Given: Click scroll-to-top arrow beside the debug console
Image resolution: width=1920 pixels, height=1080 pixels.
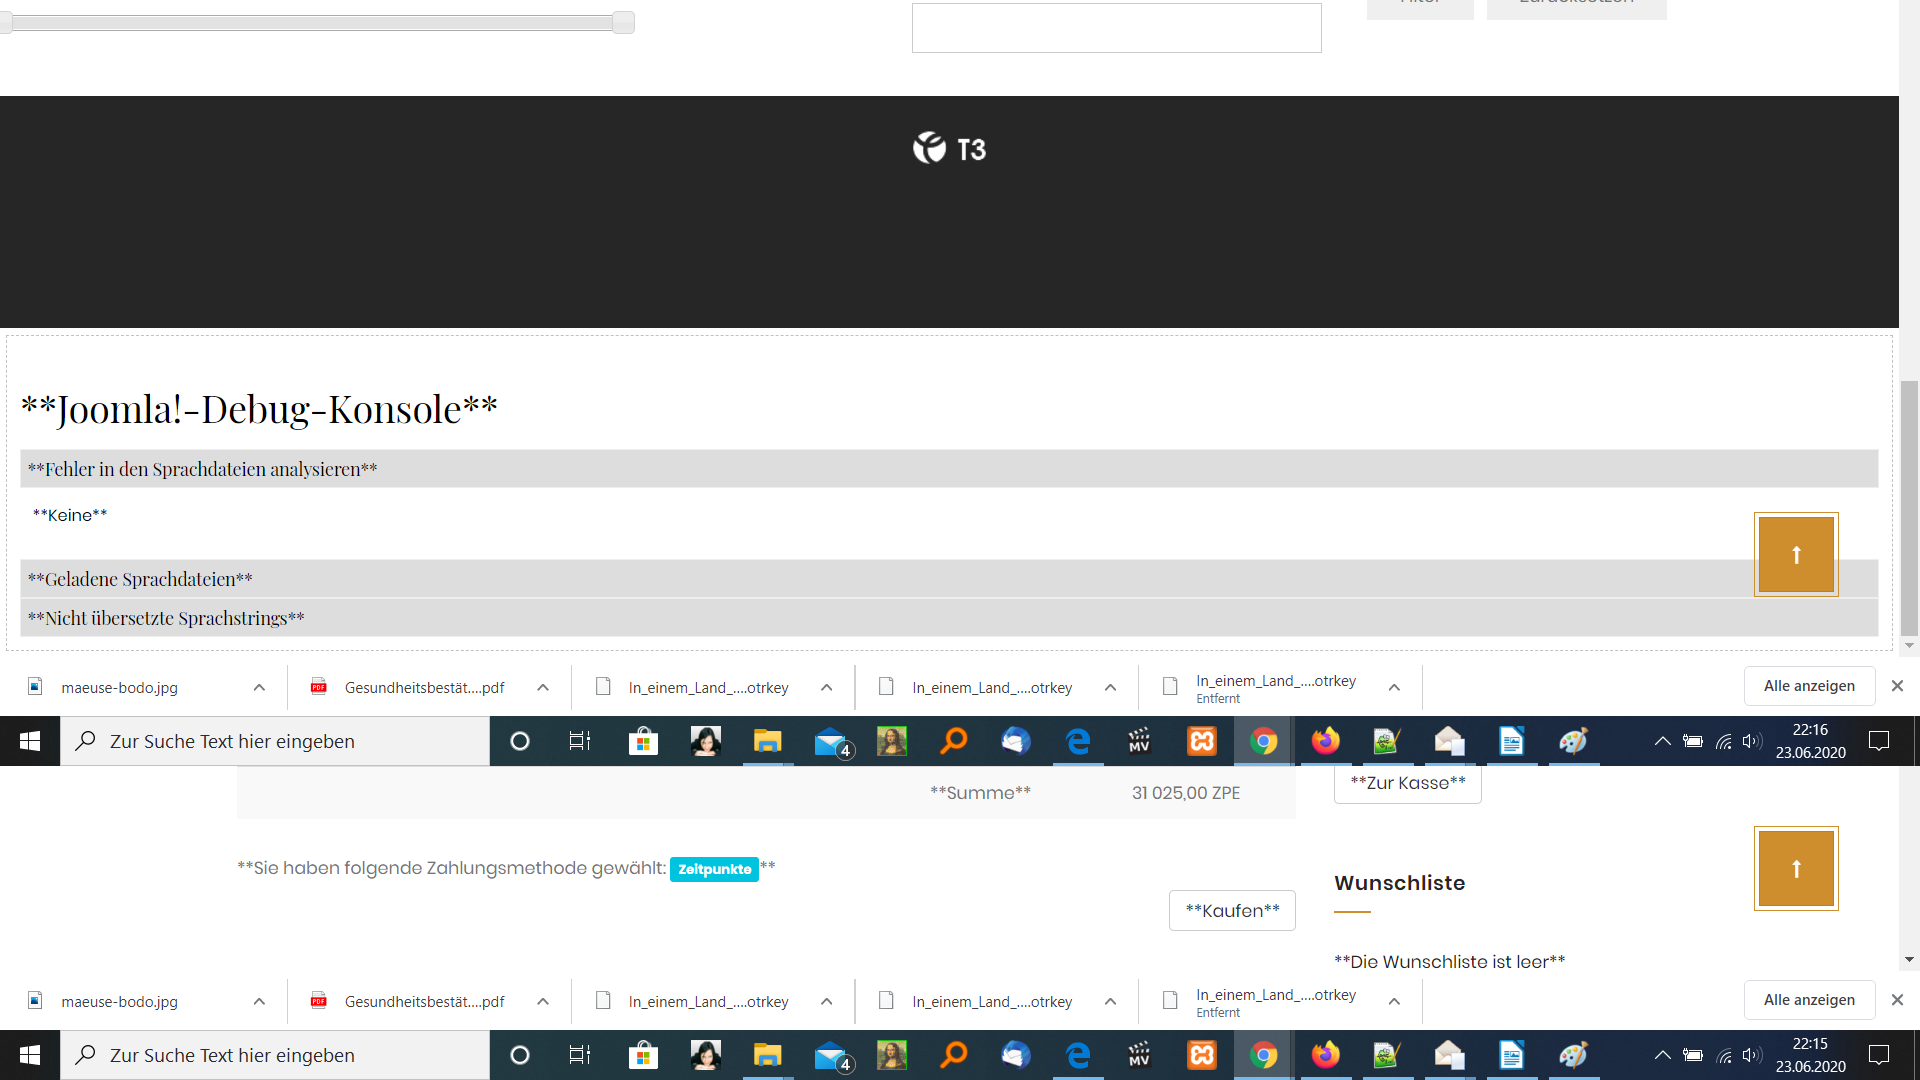Looking at the screenshot, I should (1795, 555).
